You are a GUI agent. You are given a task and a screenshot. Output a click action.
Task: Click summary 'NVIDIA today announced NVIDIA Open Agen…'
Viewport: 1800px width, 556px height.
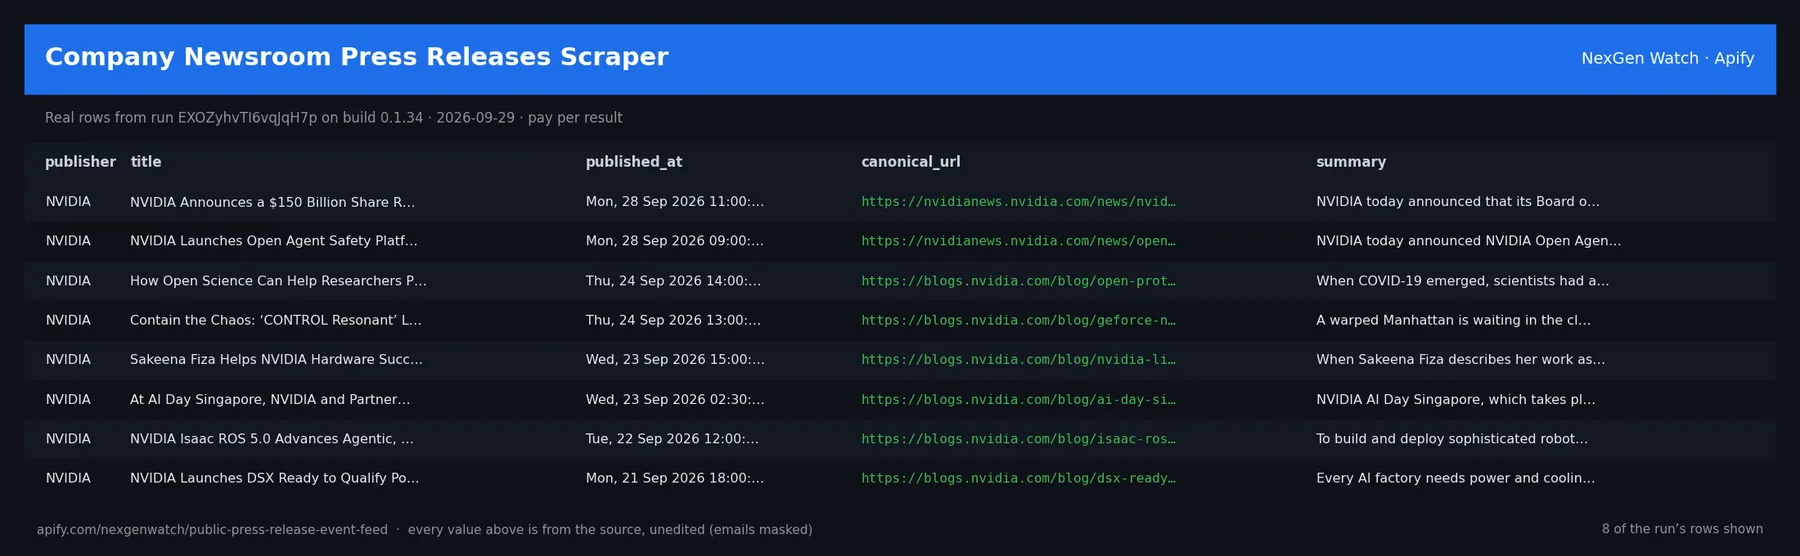[1469, 241]
